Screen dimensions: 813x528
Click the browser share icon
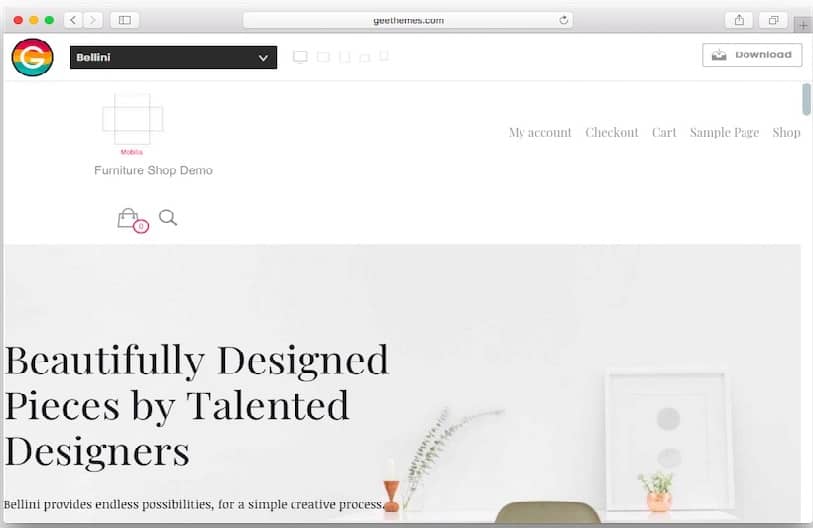pos(739,20)
